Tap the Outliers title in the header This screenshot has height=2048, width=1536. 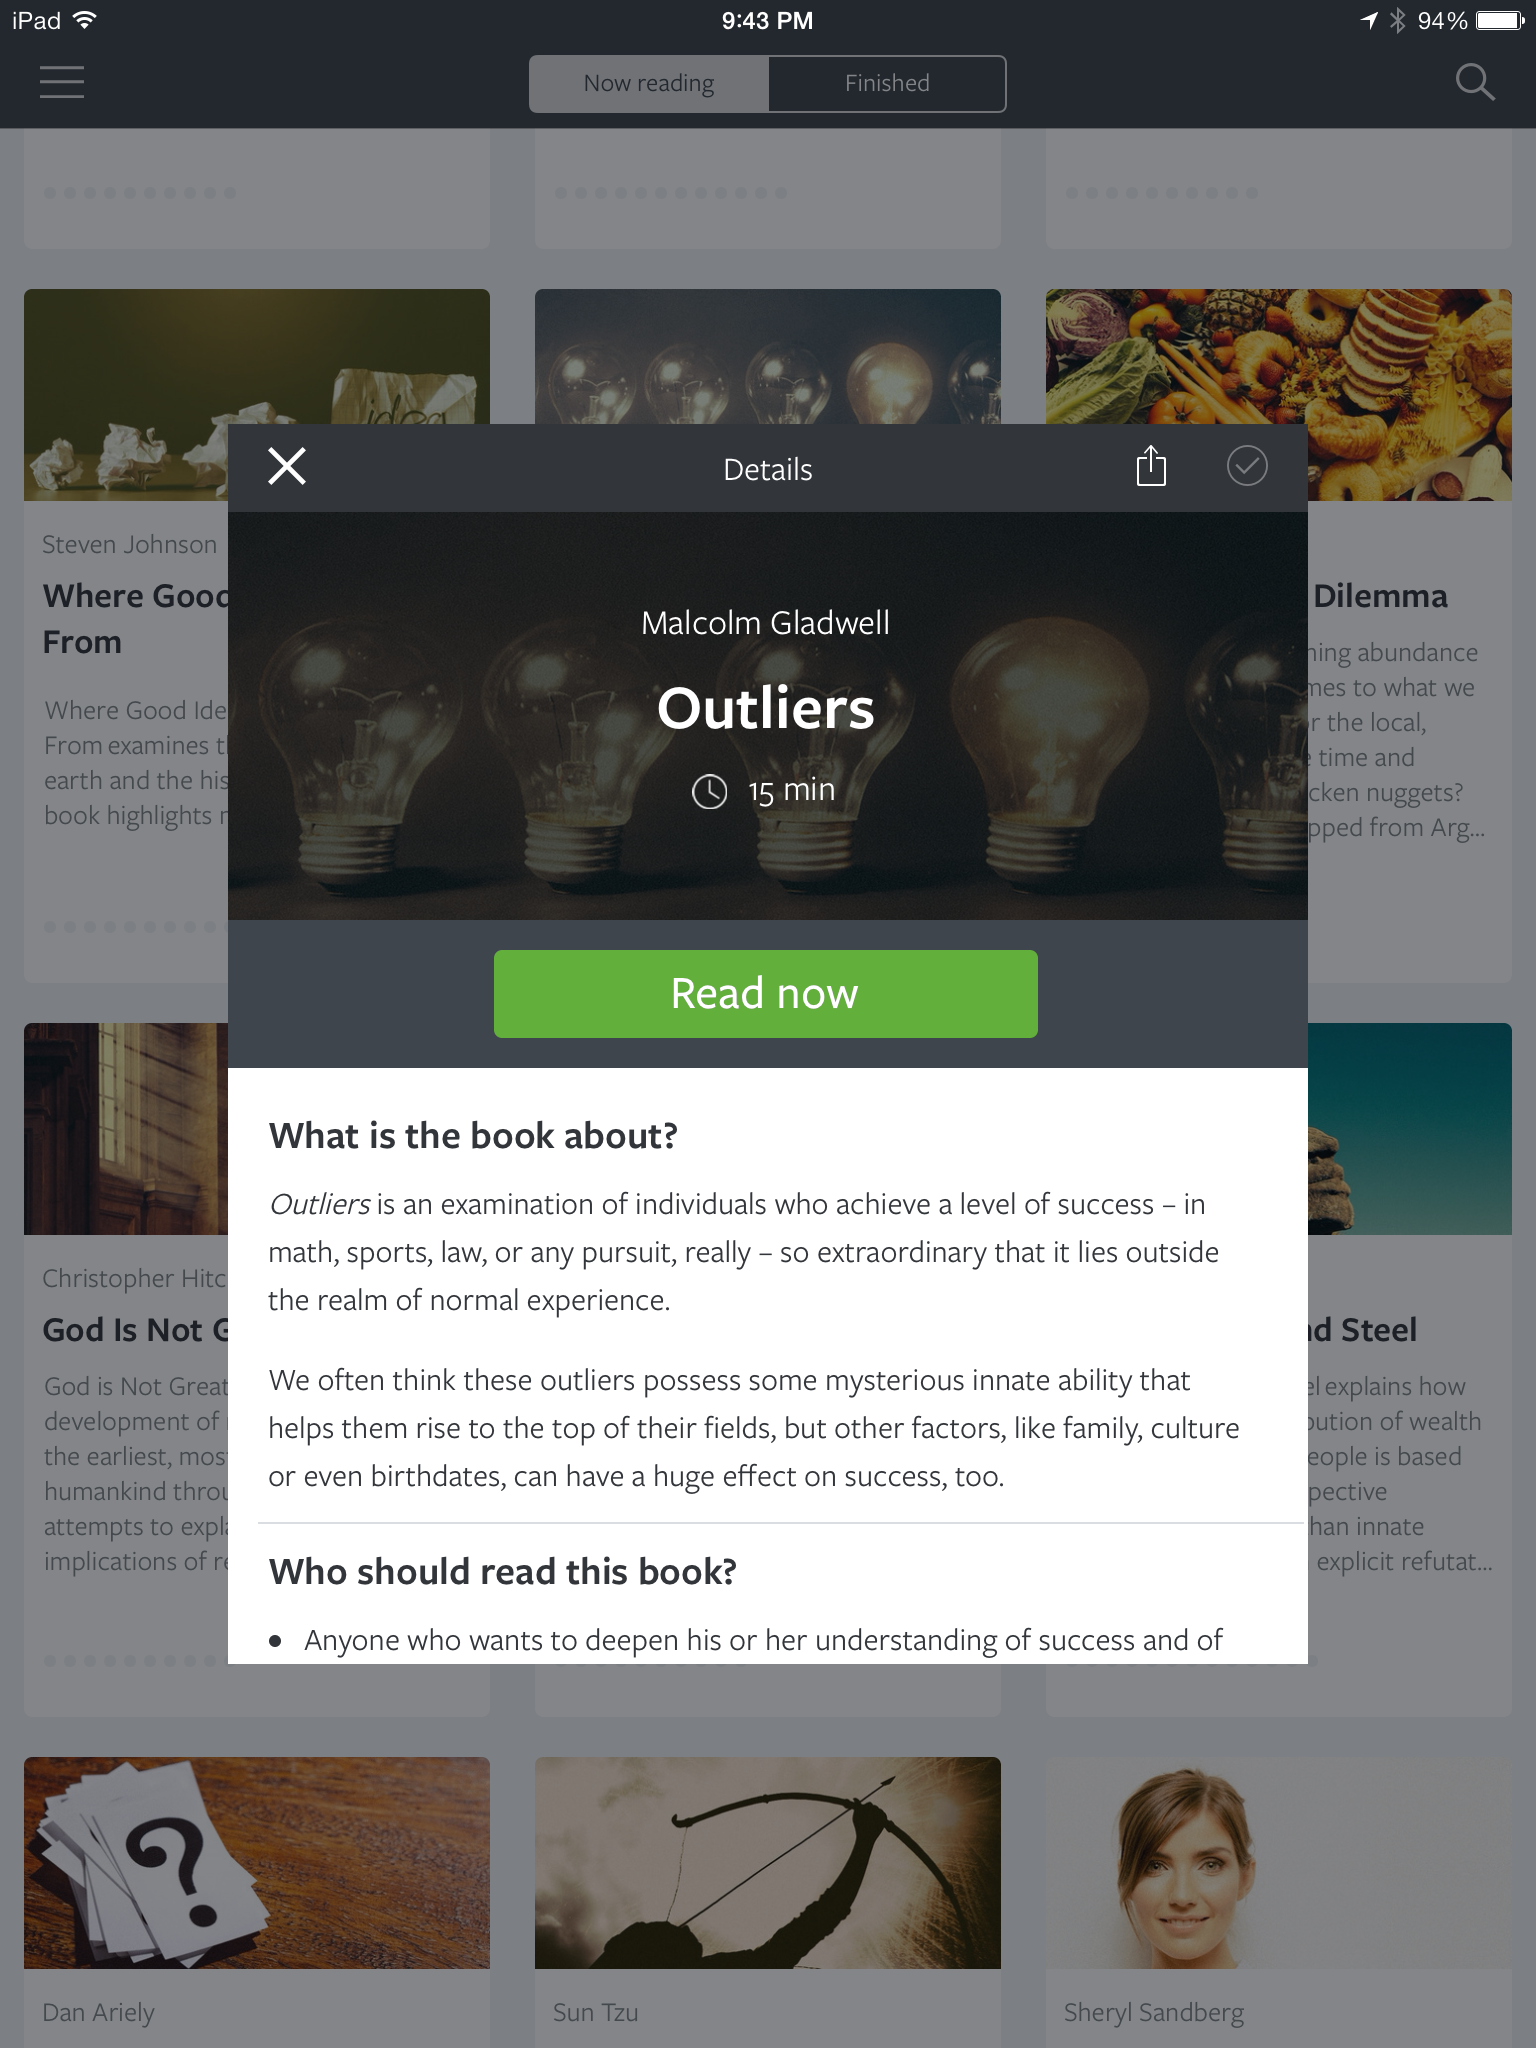click(766, 708)
